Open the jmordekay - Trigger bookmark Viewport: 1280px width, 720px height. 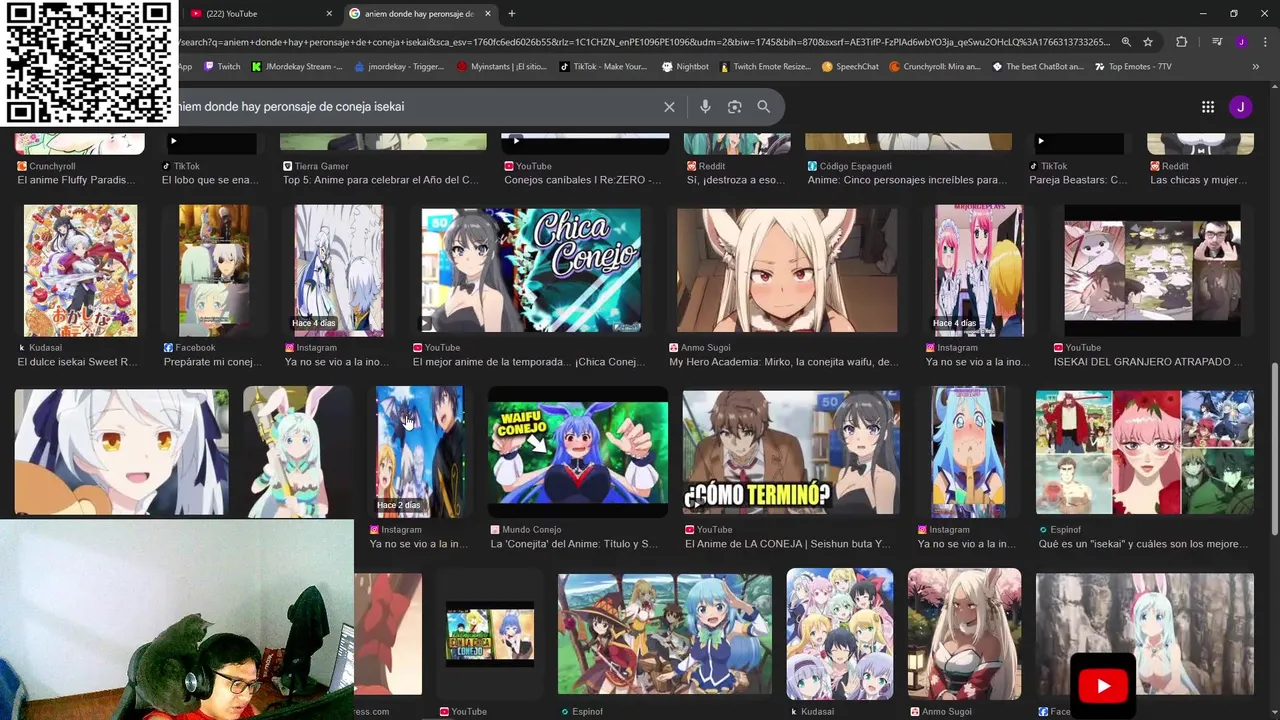coord(398,67)
